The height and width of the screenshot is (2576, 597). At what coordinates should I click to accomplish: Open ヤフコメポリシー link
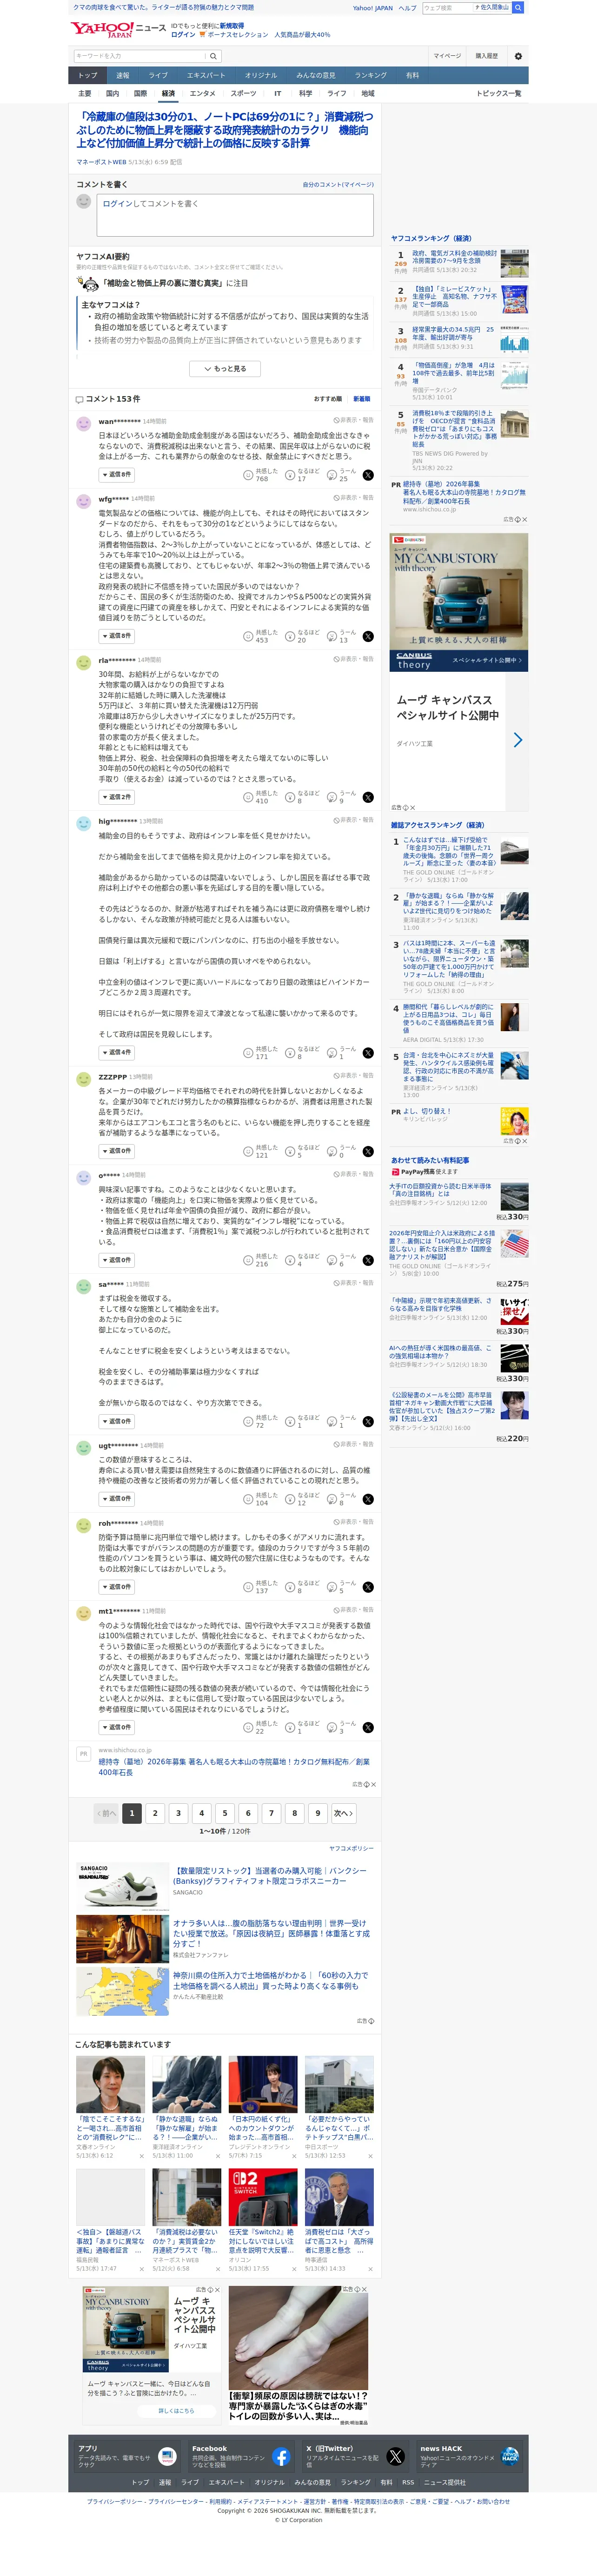(351, 1848)
